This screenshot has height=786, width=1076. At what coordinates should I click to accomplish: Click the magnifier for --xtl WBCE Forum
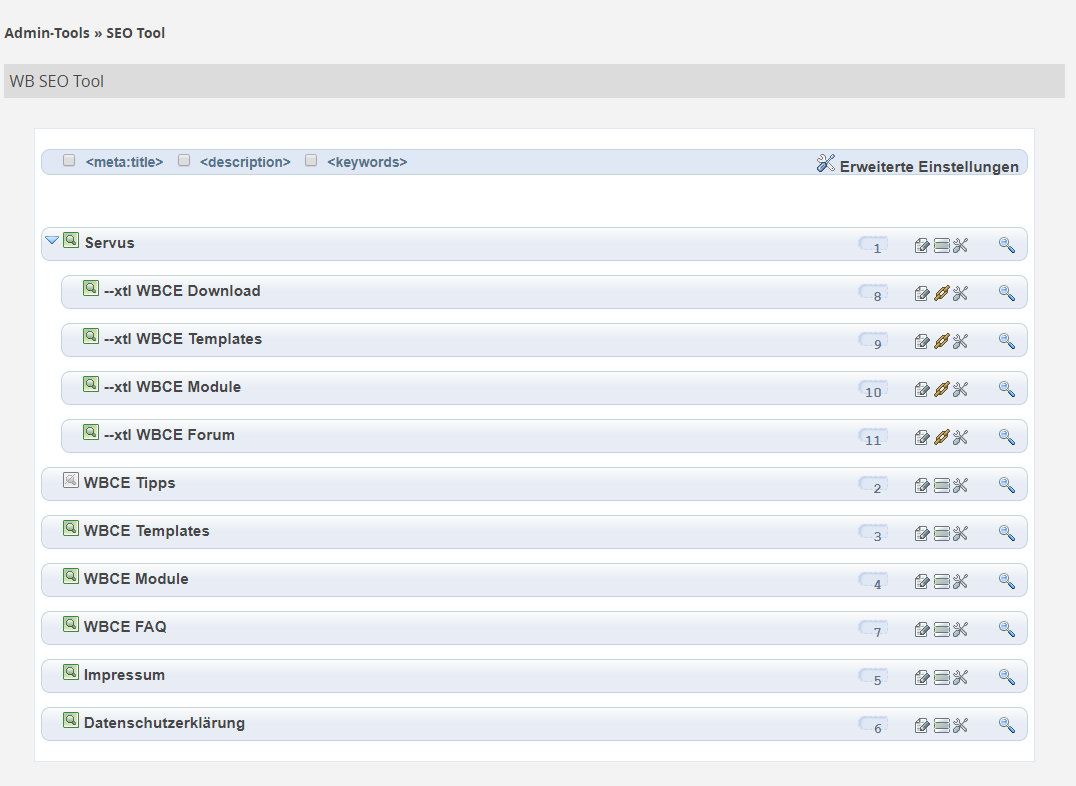1007,437
